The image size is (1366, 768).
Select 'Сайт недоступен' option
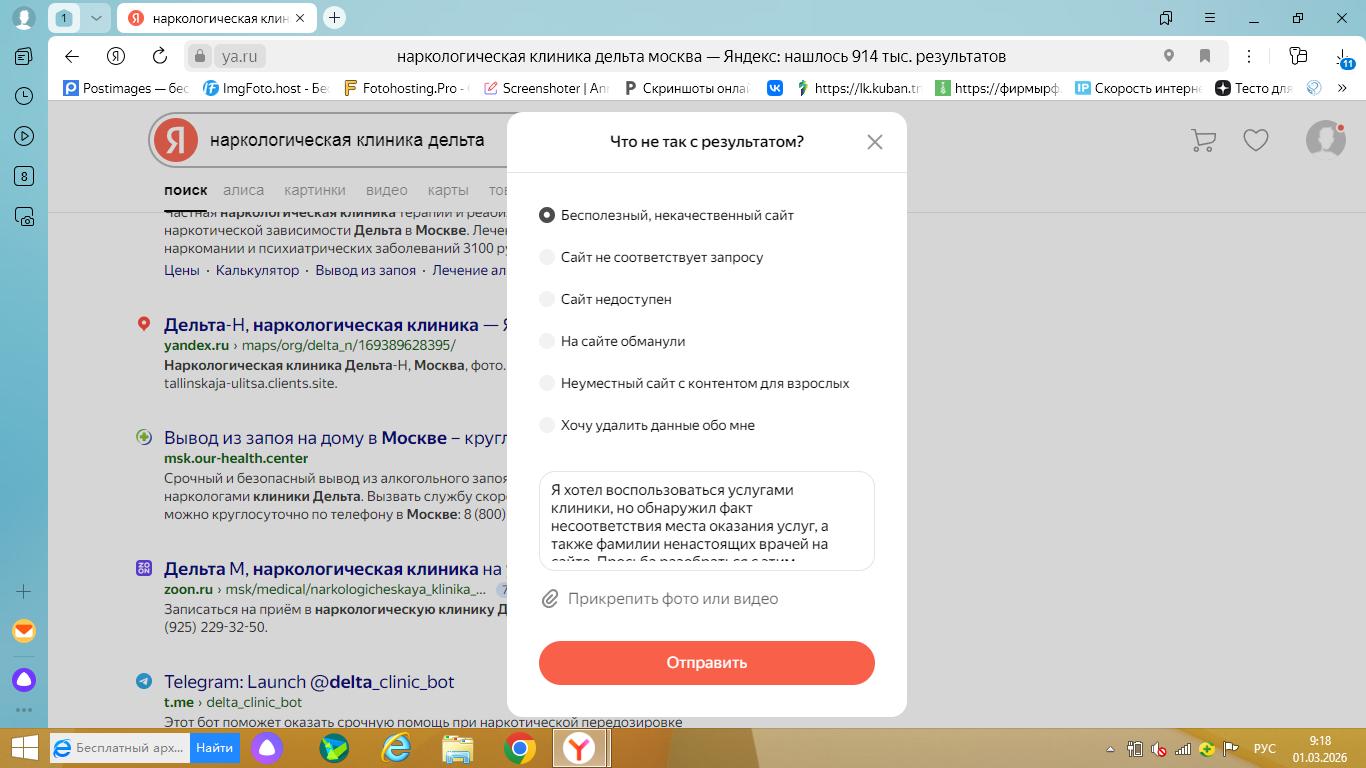coord(605,299)
